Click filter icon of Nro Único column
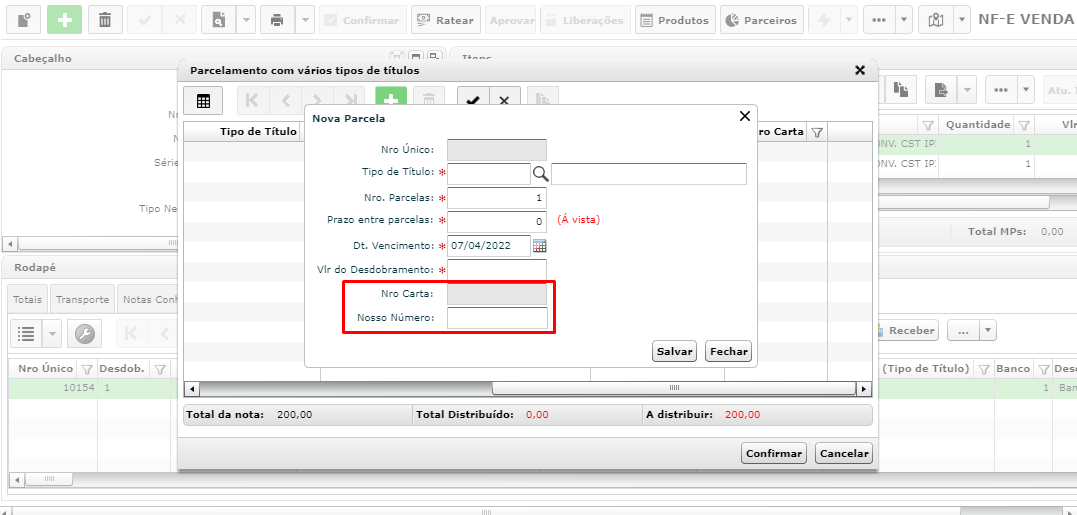Image resolution: width=1077 pixels, height=515 pixels. [x=87, y=369]
